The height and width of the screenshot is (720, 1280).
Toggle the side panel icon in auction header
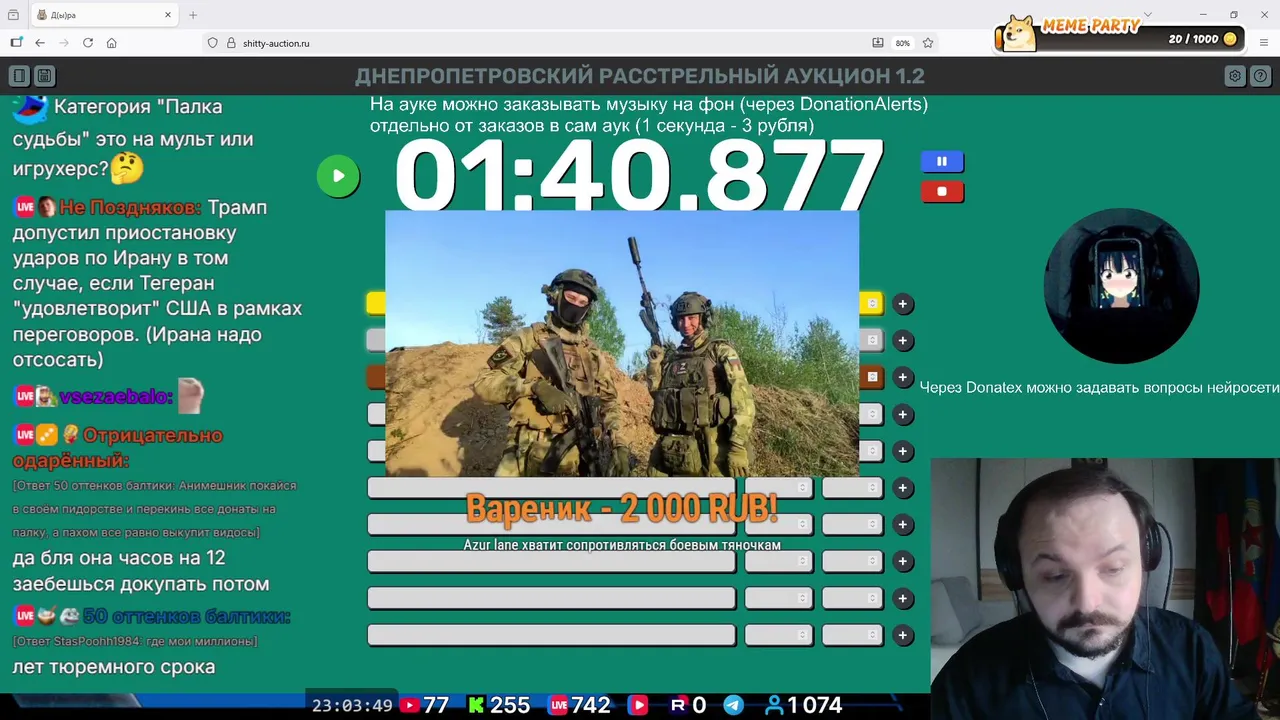pos(19,76)
